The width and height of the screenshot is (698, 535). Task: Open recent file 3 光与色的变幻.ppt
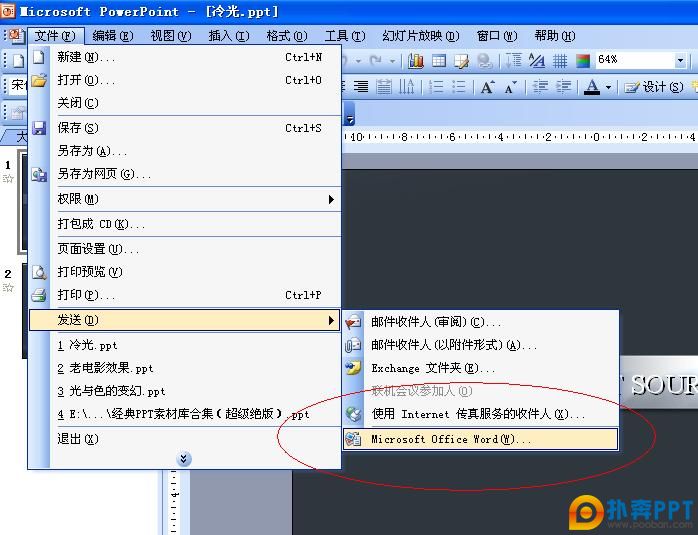pos(184,391)
